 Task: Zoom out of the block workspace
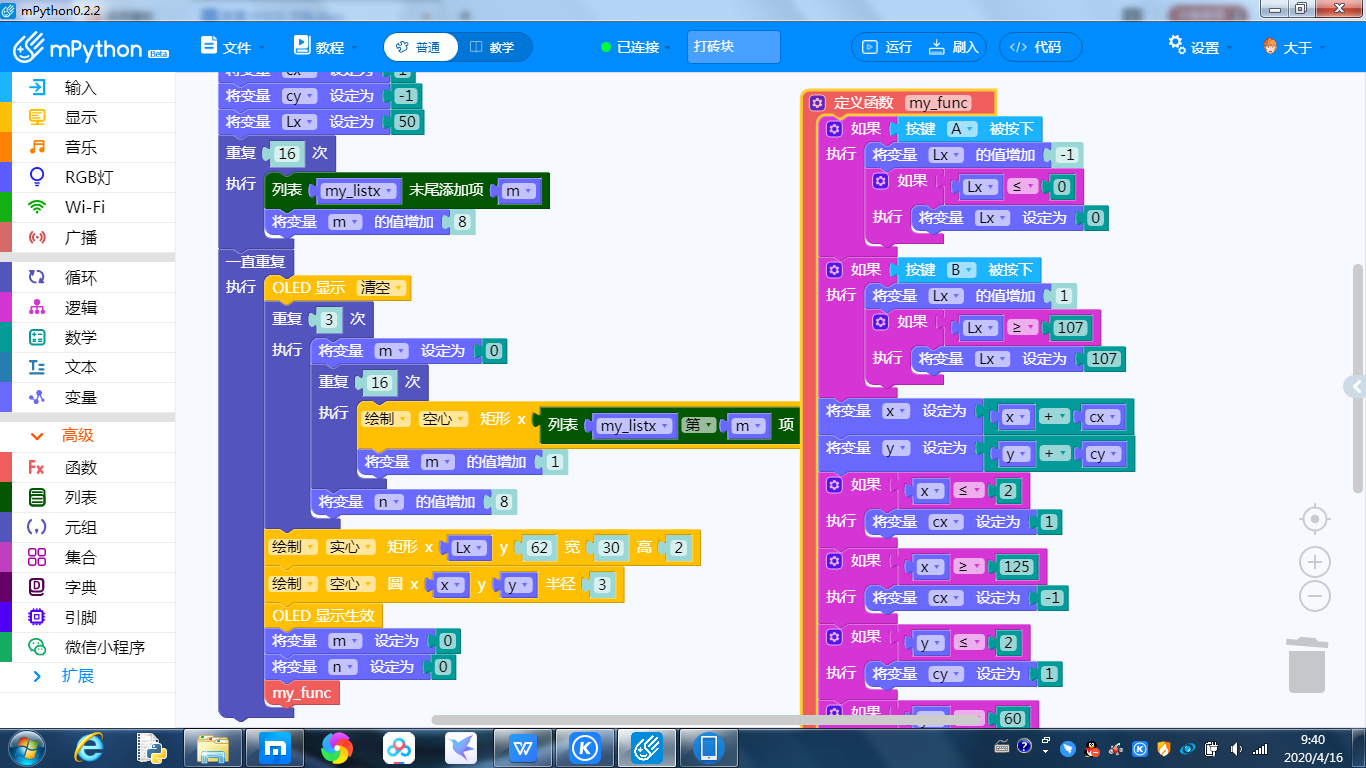1315,597
